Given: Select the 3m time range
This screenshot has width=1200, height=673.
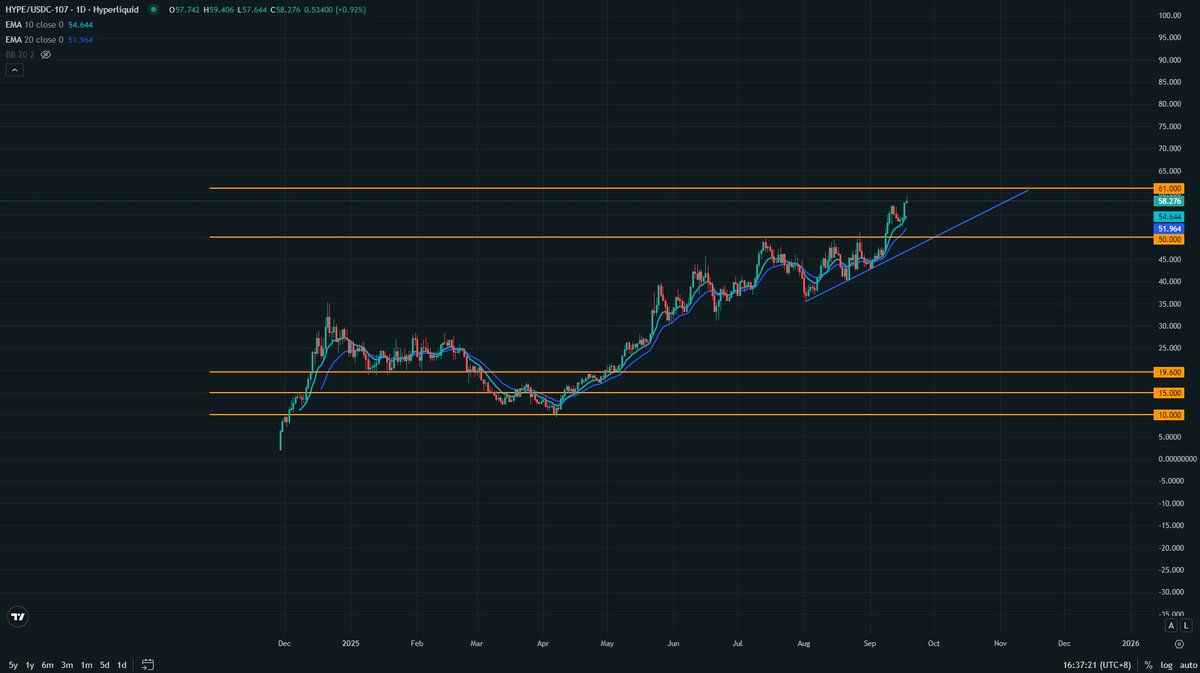Looking at the screenshot, I should [x=66, y=664].
